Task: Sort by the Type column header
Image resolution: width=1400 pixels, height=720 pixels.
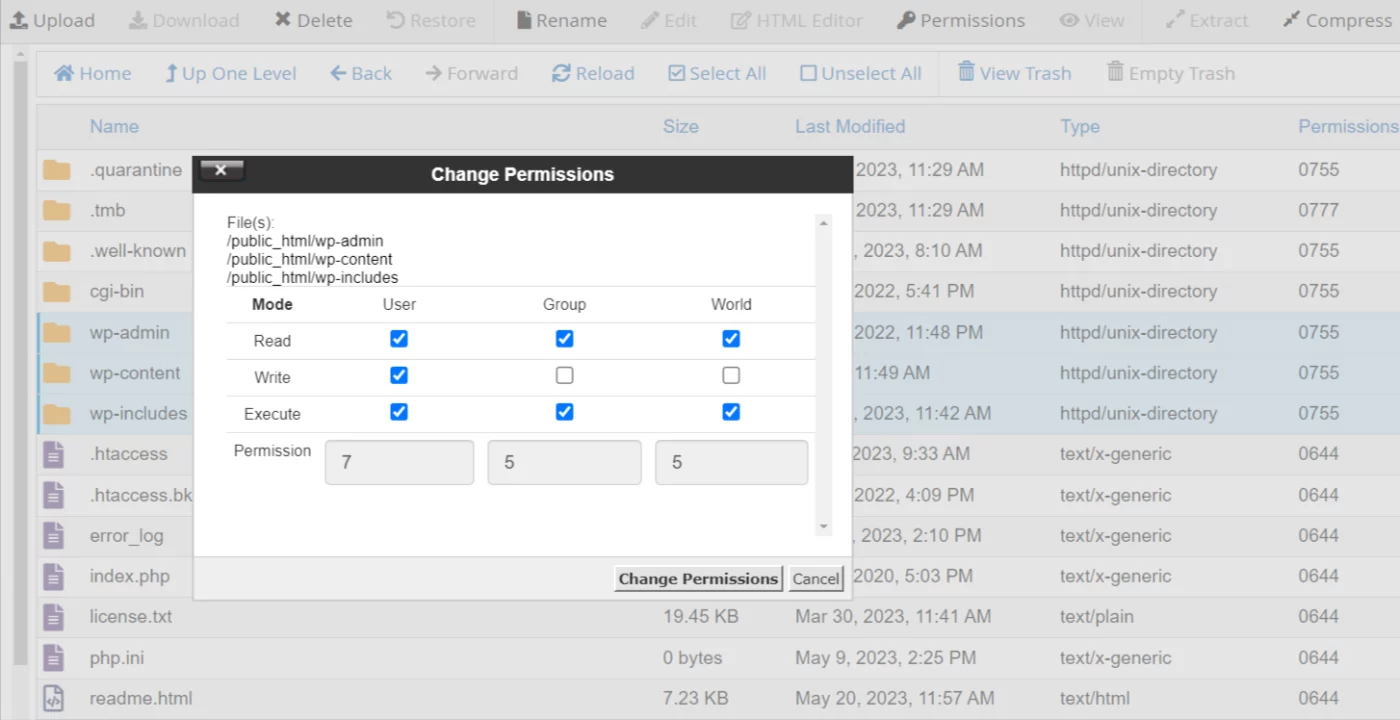Action: pyautogui.click(x=1080, y=127)
